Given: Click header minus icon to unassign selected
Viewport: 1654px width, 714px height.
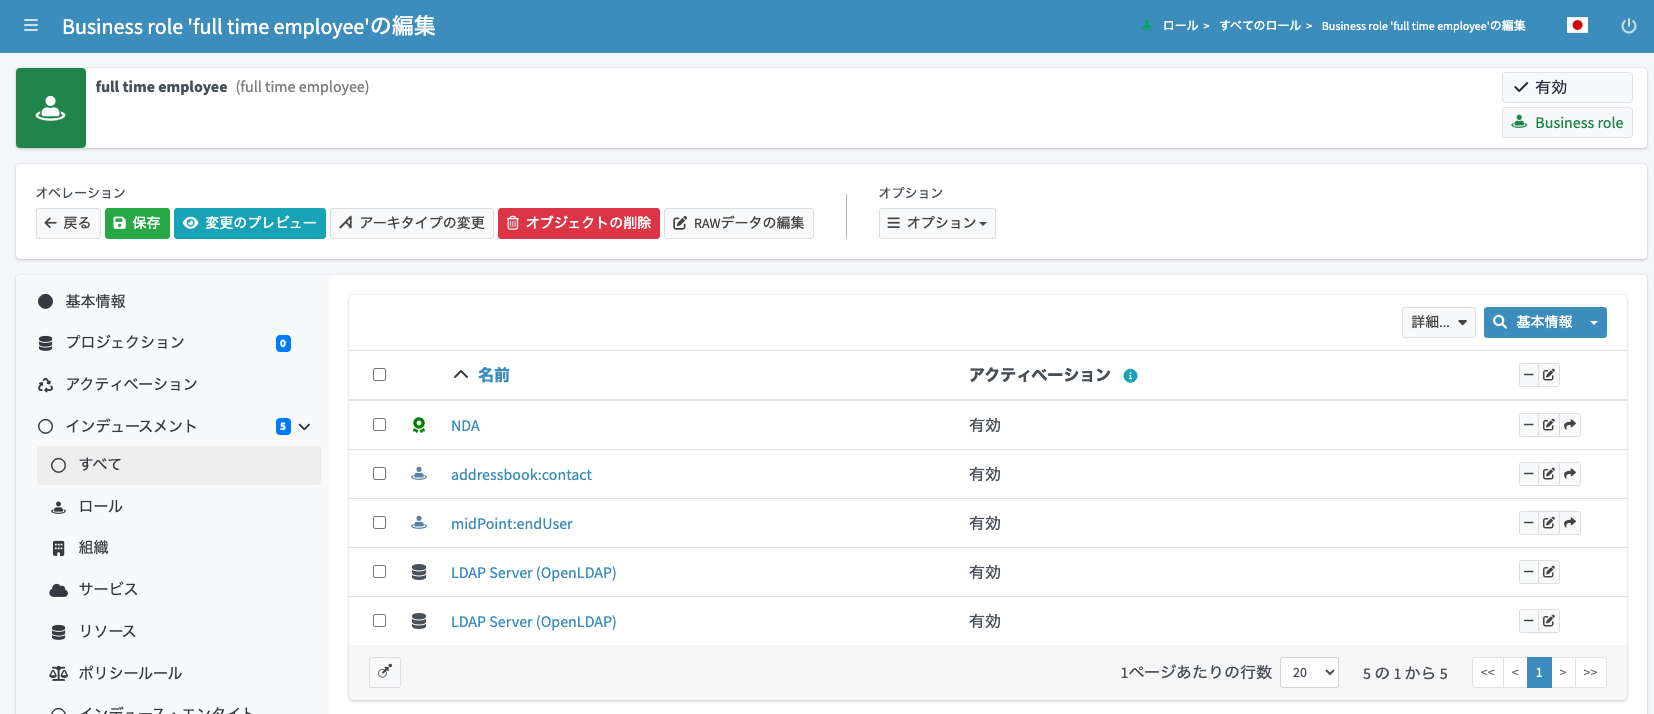Looking at the screenshot, I should [x=1529, y=375].
